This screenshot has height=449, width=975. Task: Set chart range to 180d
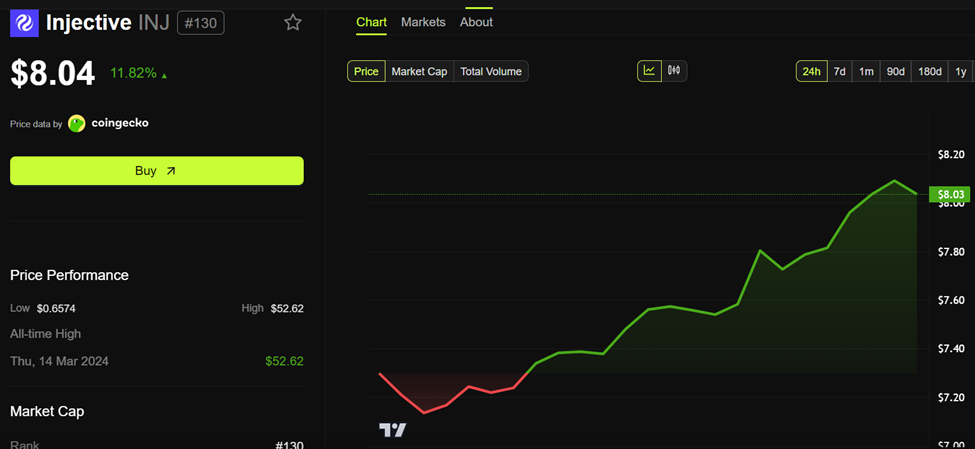(930, 72)
